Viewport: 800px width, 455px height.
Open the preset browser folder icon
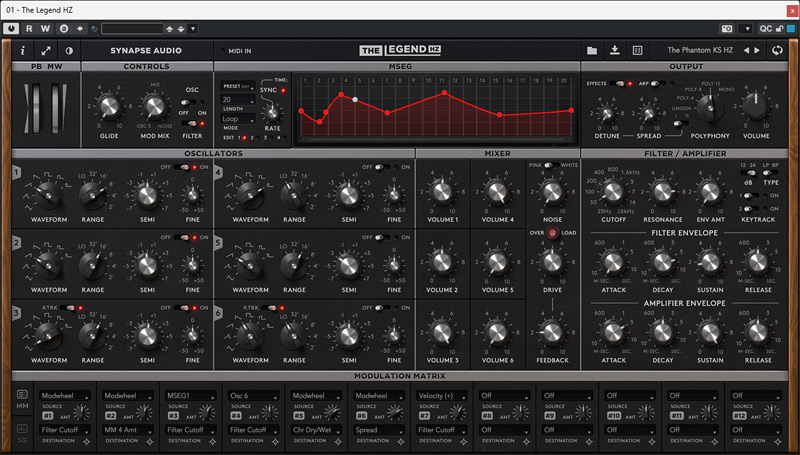tap(592, 50)
